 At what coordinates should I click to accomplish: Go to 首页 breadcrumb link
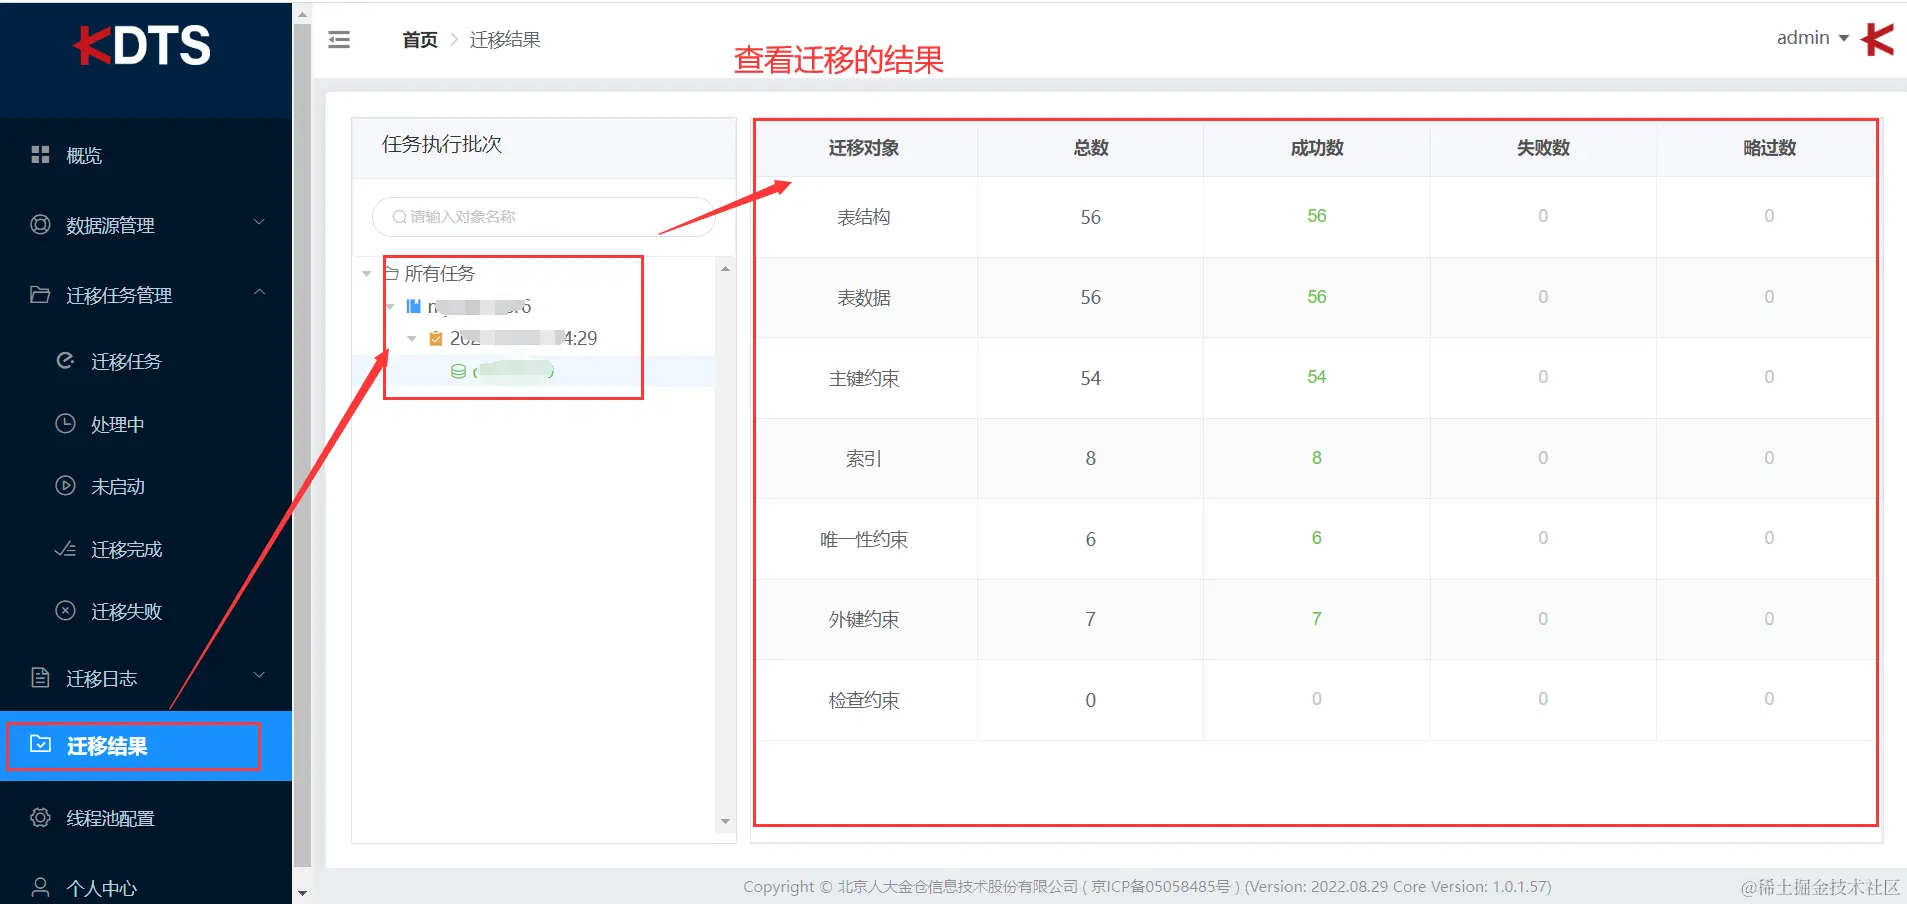click(x=420, y=39)
